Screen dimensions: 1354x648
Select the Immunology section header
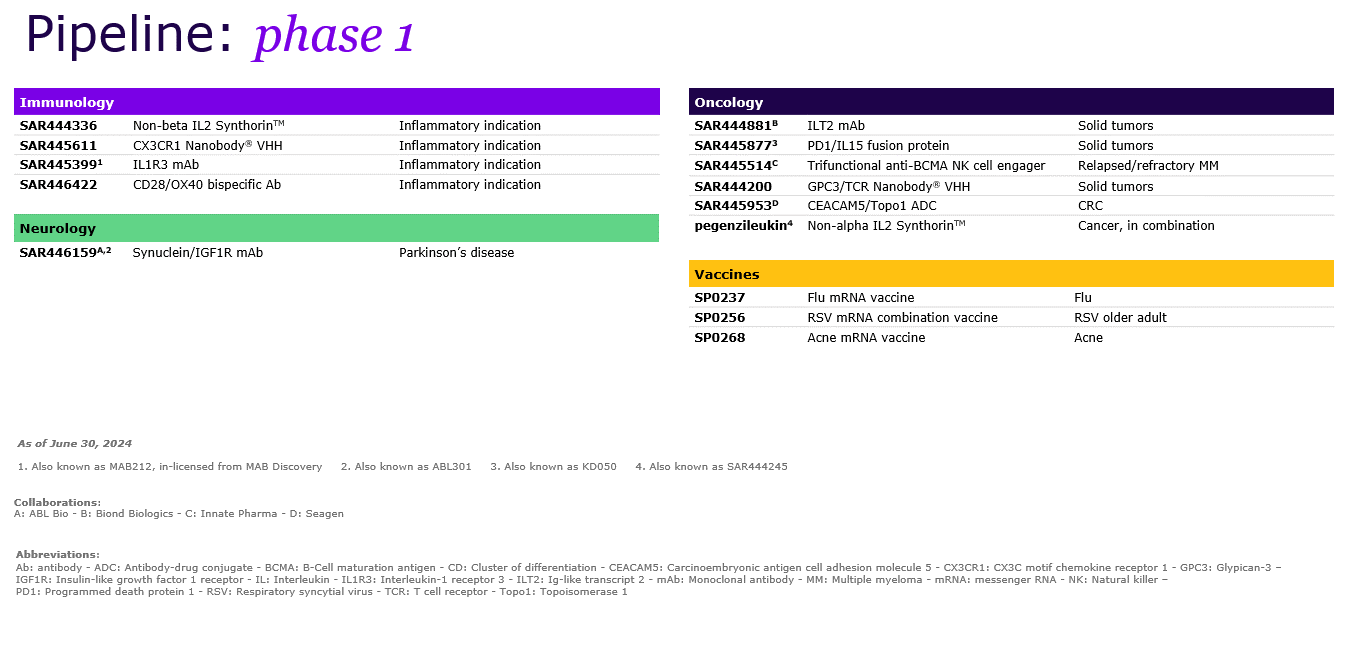coord(66,102)
